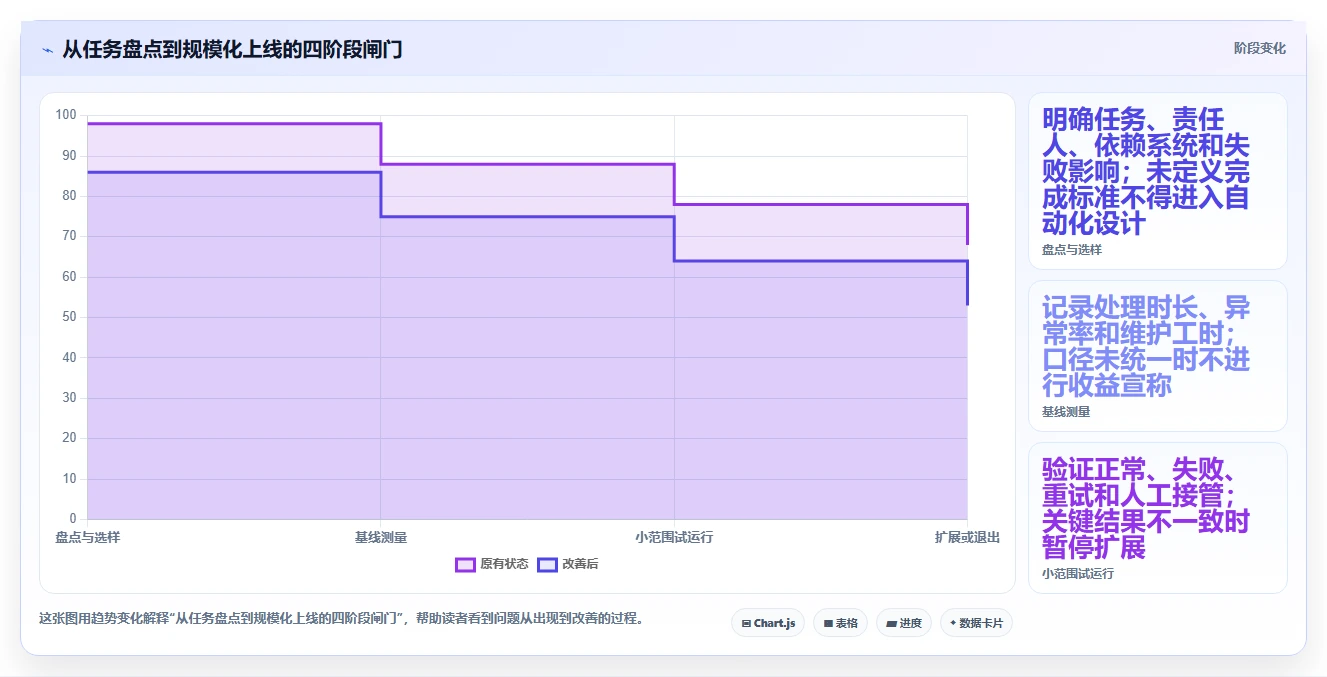Click the 记录处理时长 card heading text

1146,346
